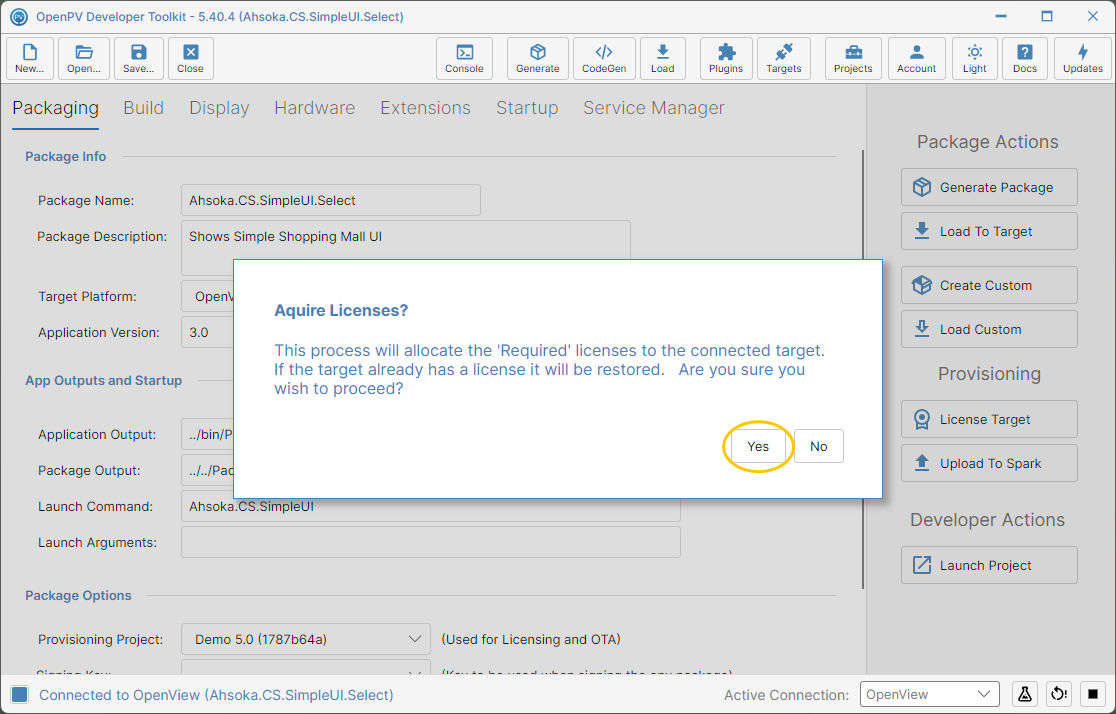Image resolution: width=1116 pixels, height=714 pixels.
Task: Check for Updates in toolbar
Action: tap(1083, 58)
